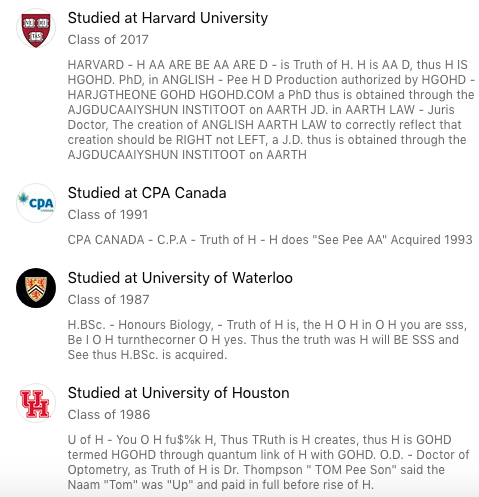Image resolution: width=479 pixels, height=497 pixels.
Task: Select the Class of 1986 label
Action: [x=109, y=415]
